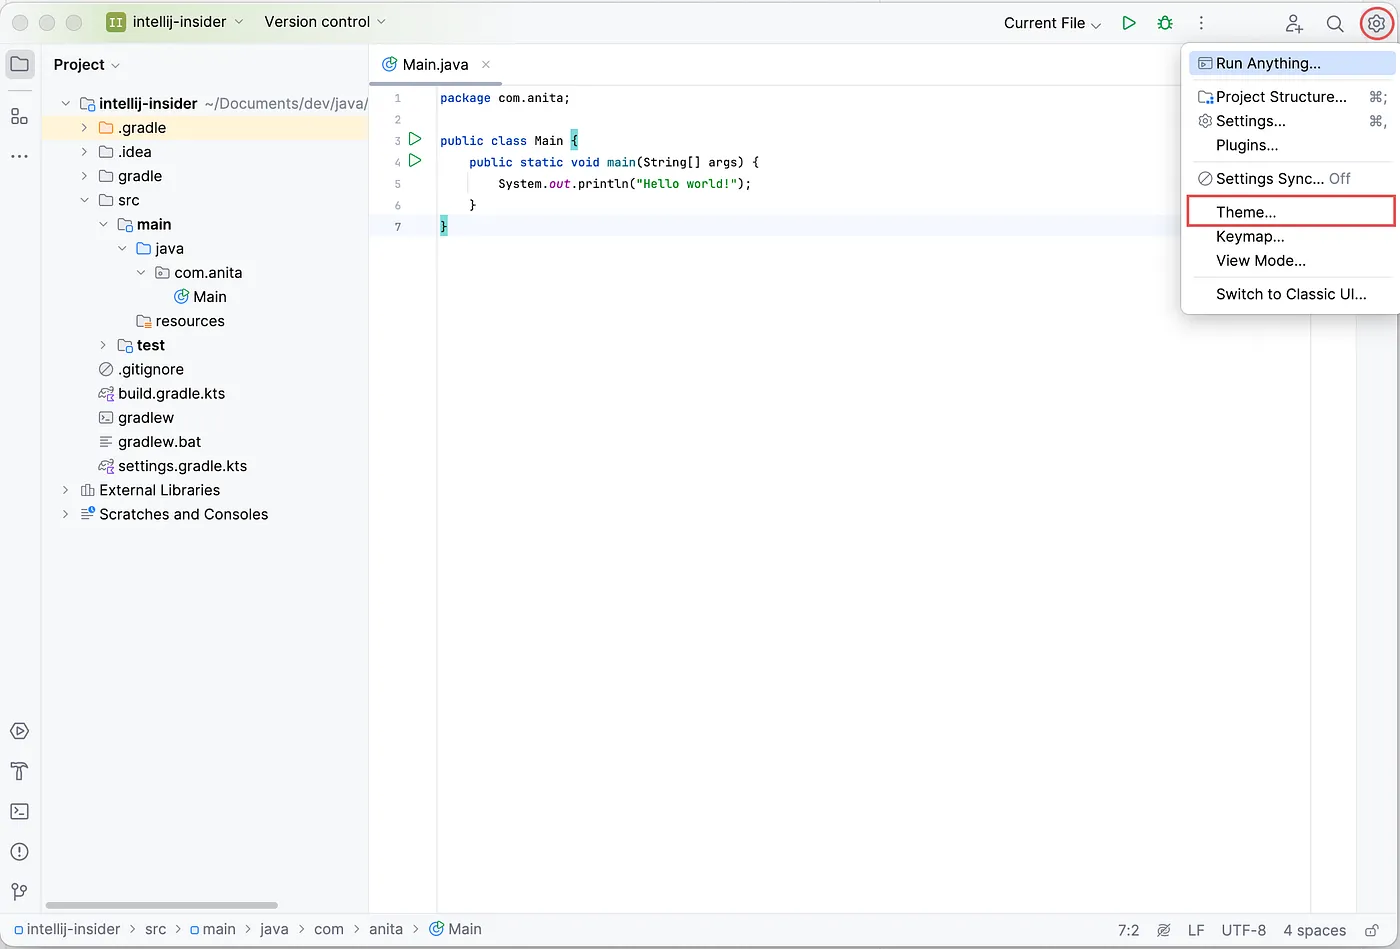Open the Services tool window
Image resolution: width=1400 pixels, height=949 pixels.
19,731
